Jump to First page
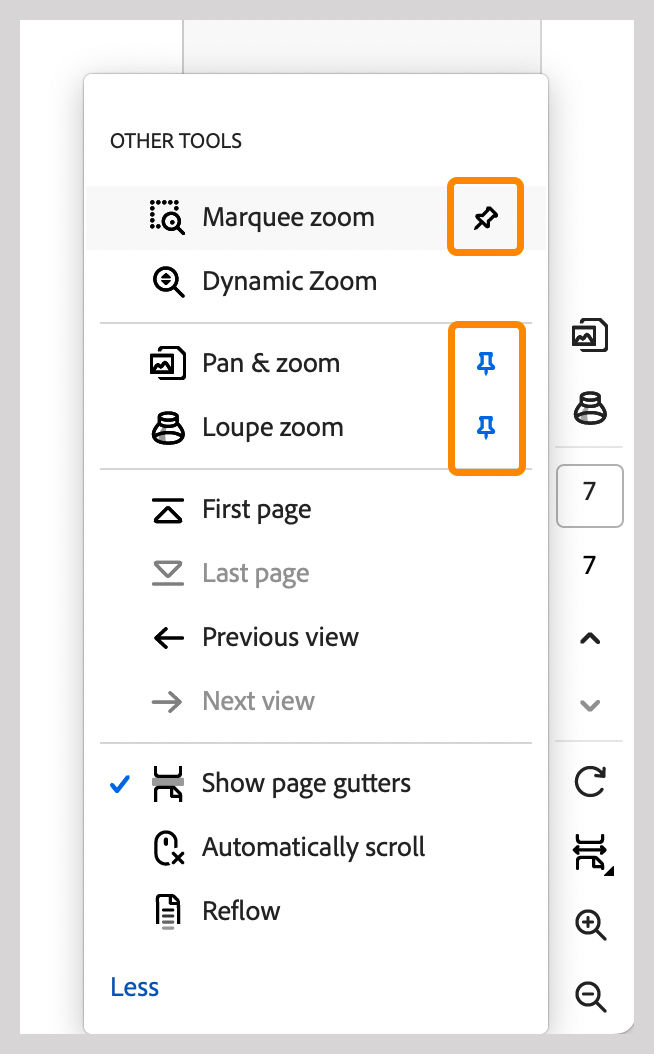654x1054 pixels. pos(256,510)
